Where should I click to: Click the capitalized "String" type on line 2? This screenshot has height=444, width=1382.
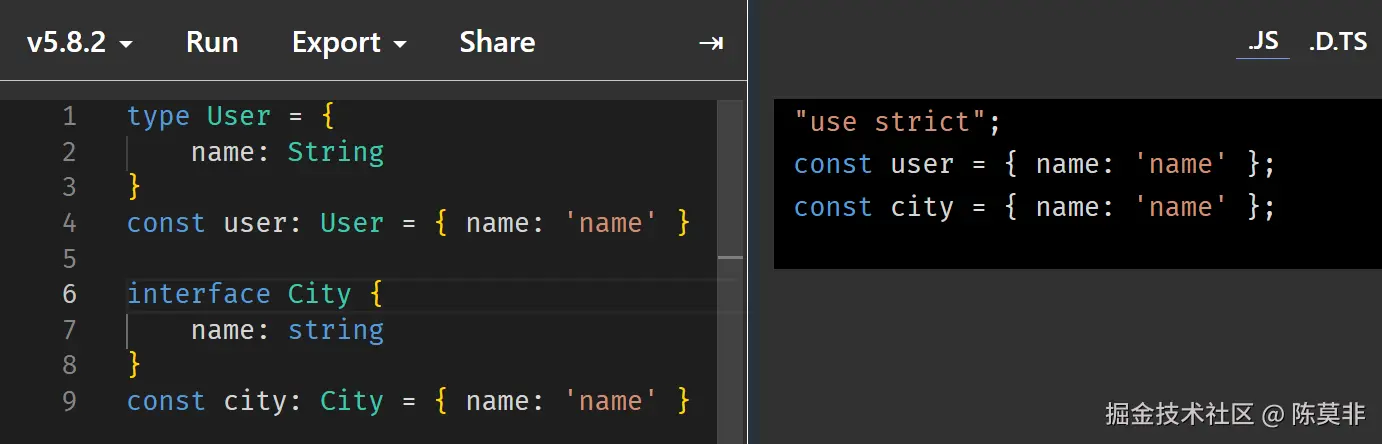pos(335,152)
